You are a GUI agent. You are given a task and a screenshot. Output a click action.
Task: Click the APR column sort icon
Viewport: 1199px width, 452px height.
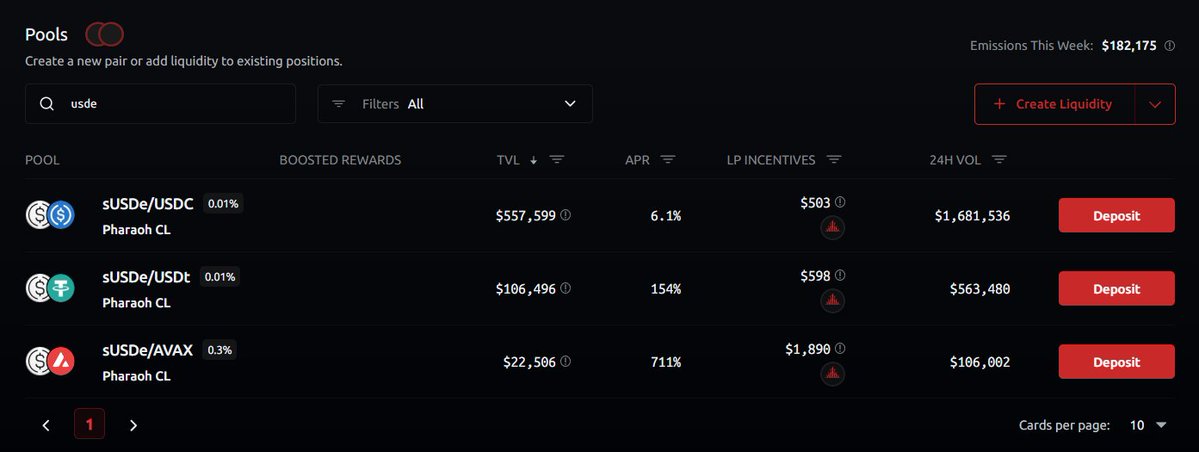(668, 160)
